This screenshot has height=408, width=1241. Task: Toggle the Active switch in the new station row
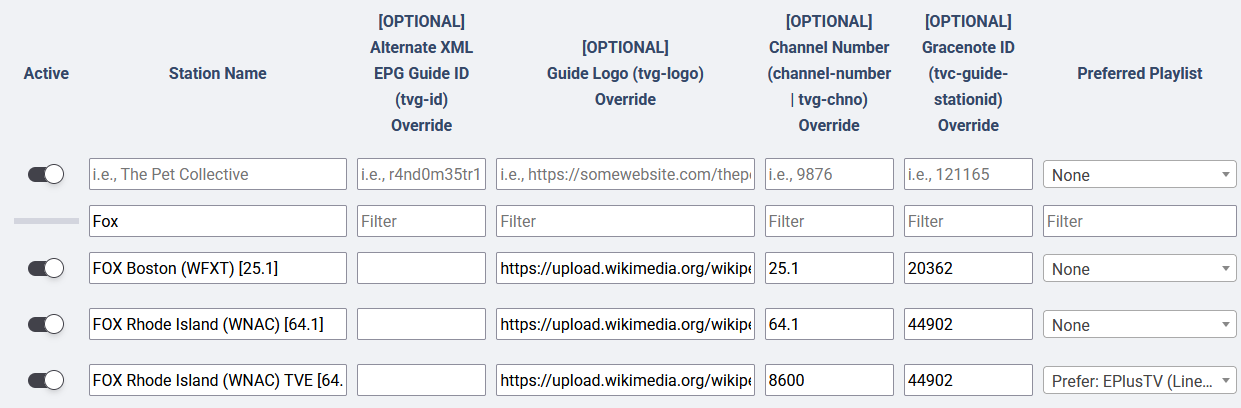(46, 174)
